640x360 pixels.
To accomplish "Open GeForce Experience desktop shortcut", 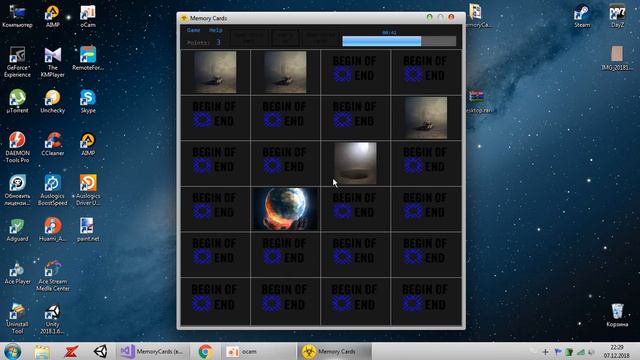I will [17, 62].
